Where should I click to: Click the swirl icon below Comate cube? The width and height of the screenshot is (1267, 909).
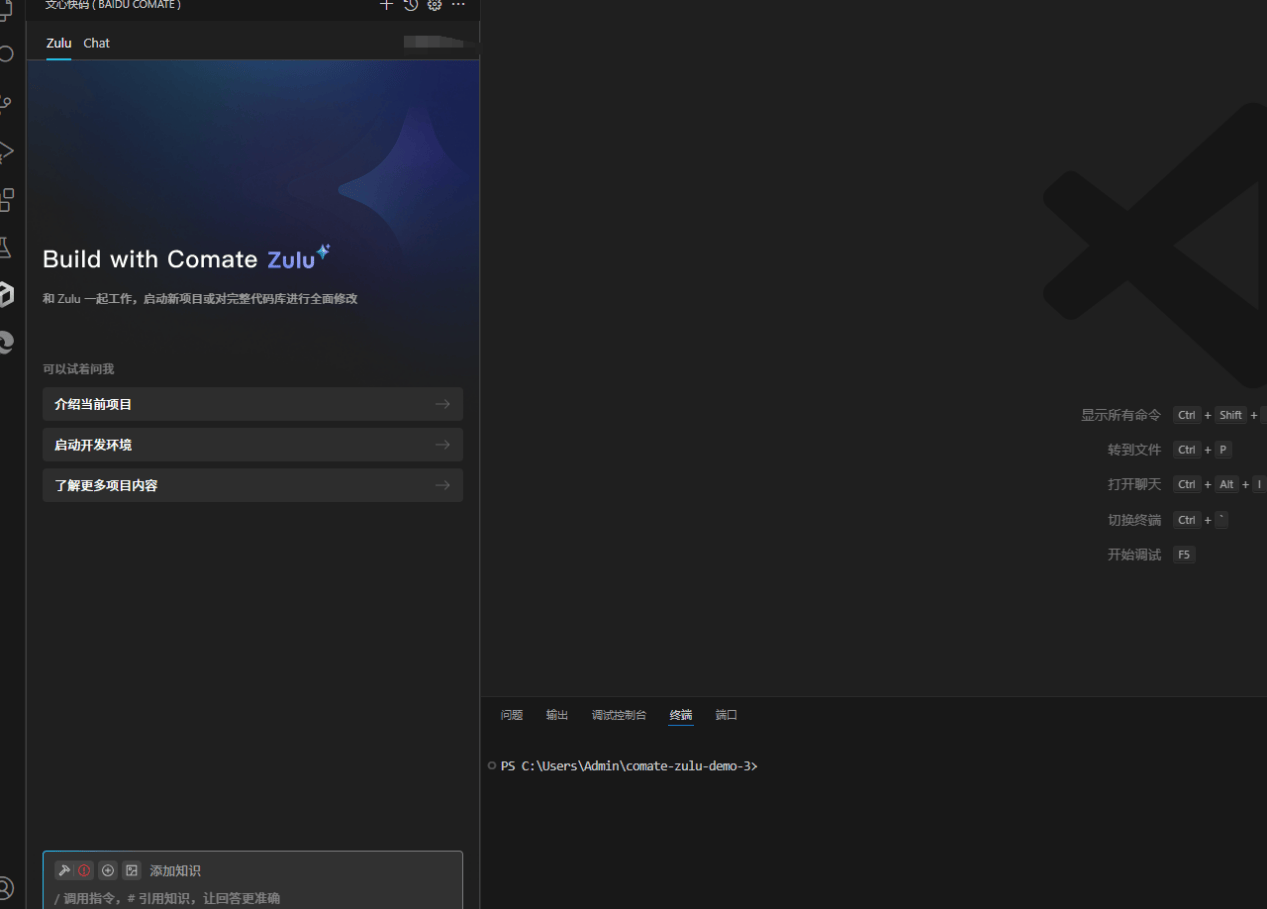pos(6,342)
